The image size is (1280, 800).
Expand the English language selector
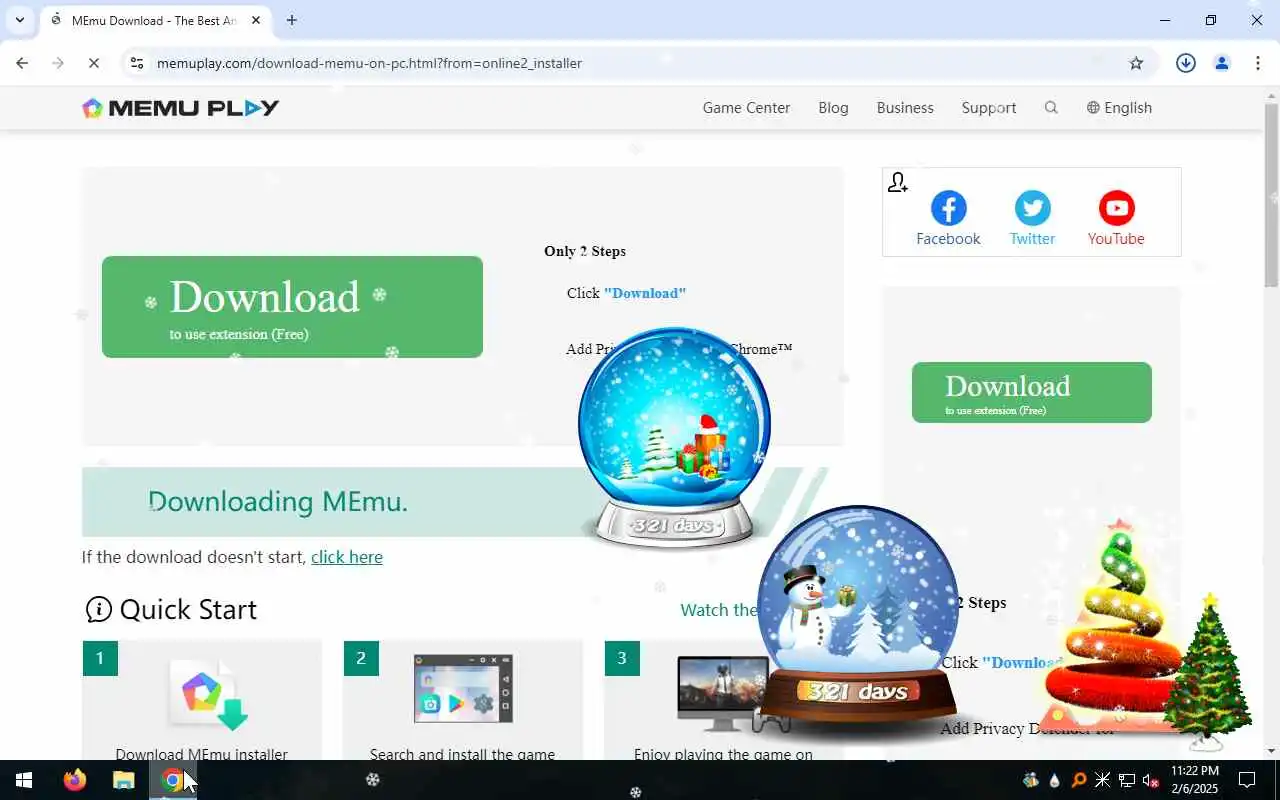[1119, 108]
